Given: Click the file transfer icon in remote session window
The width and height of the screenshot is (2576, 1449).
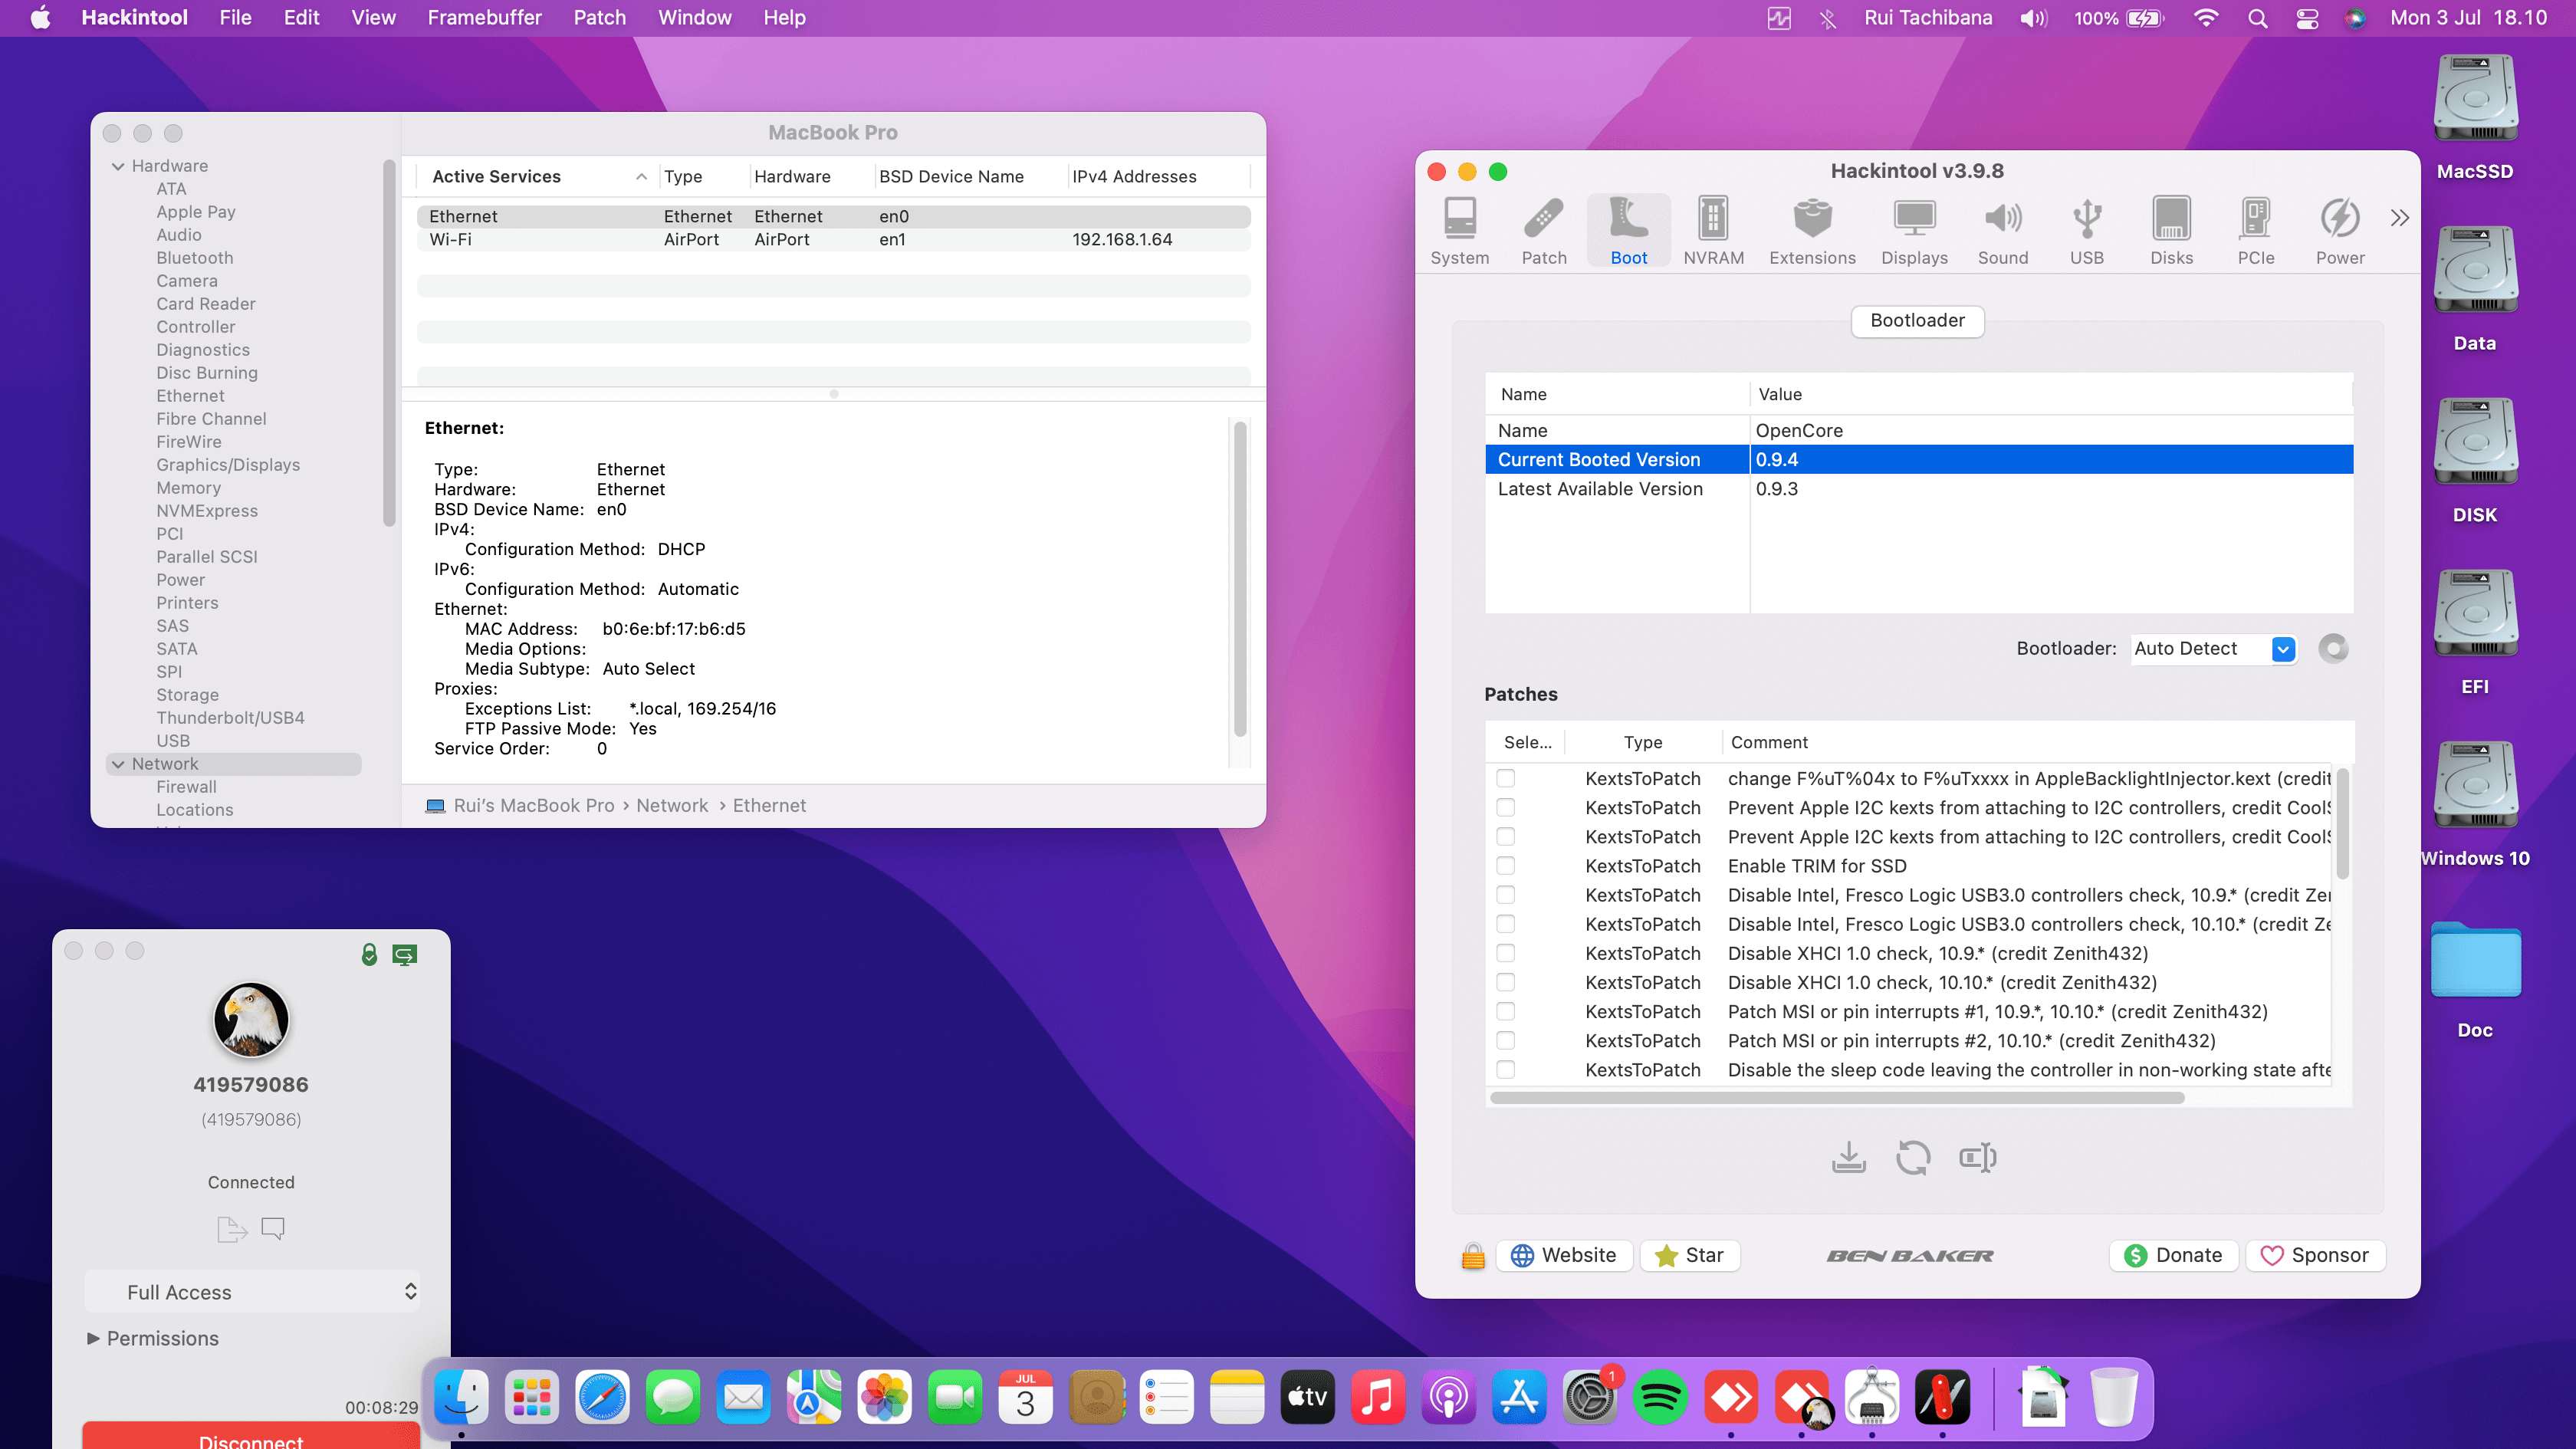Looking at the screenshot, I should tap(232, 1228).
